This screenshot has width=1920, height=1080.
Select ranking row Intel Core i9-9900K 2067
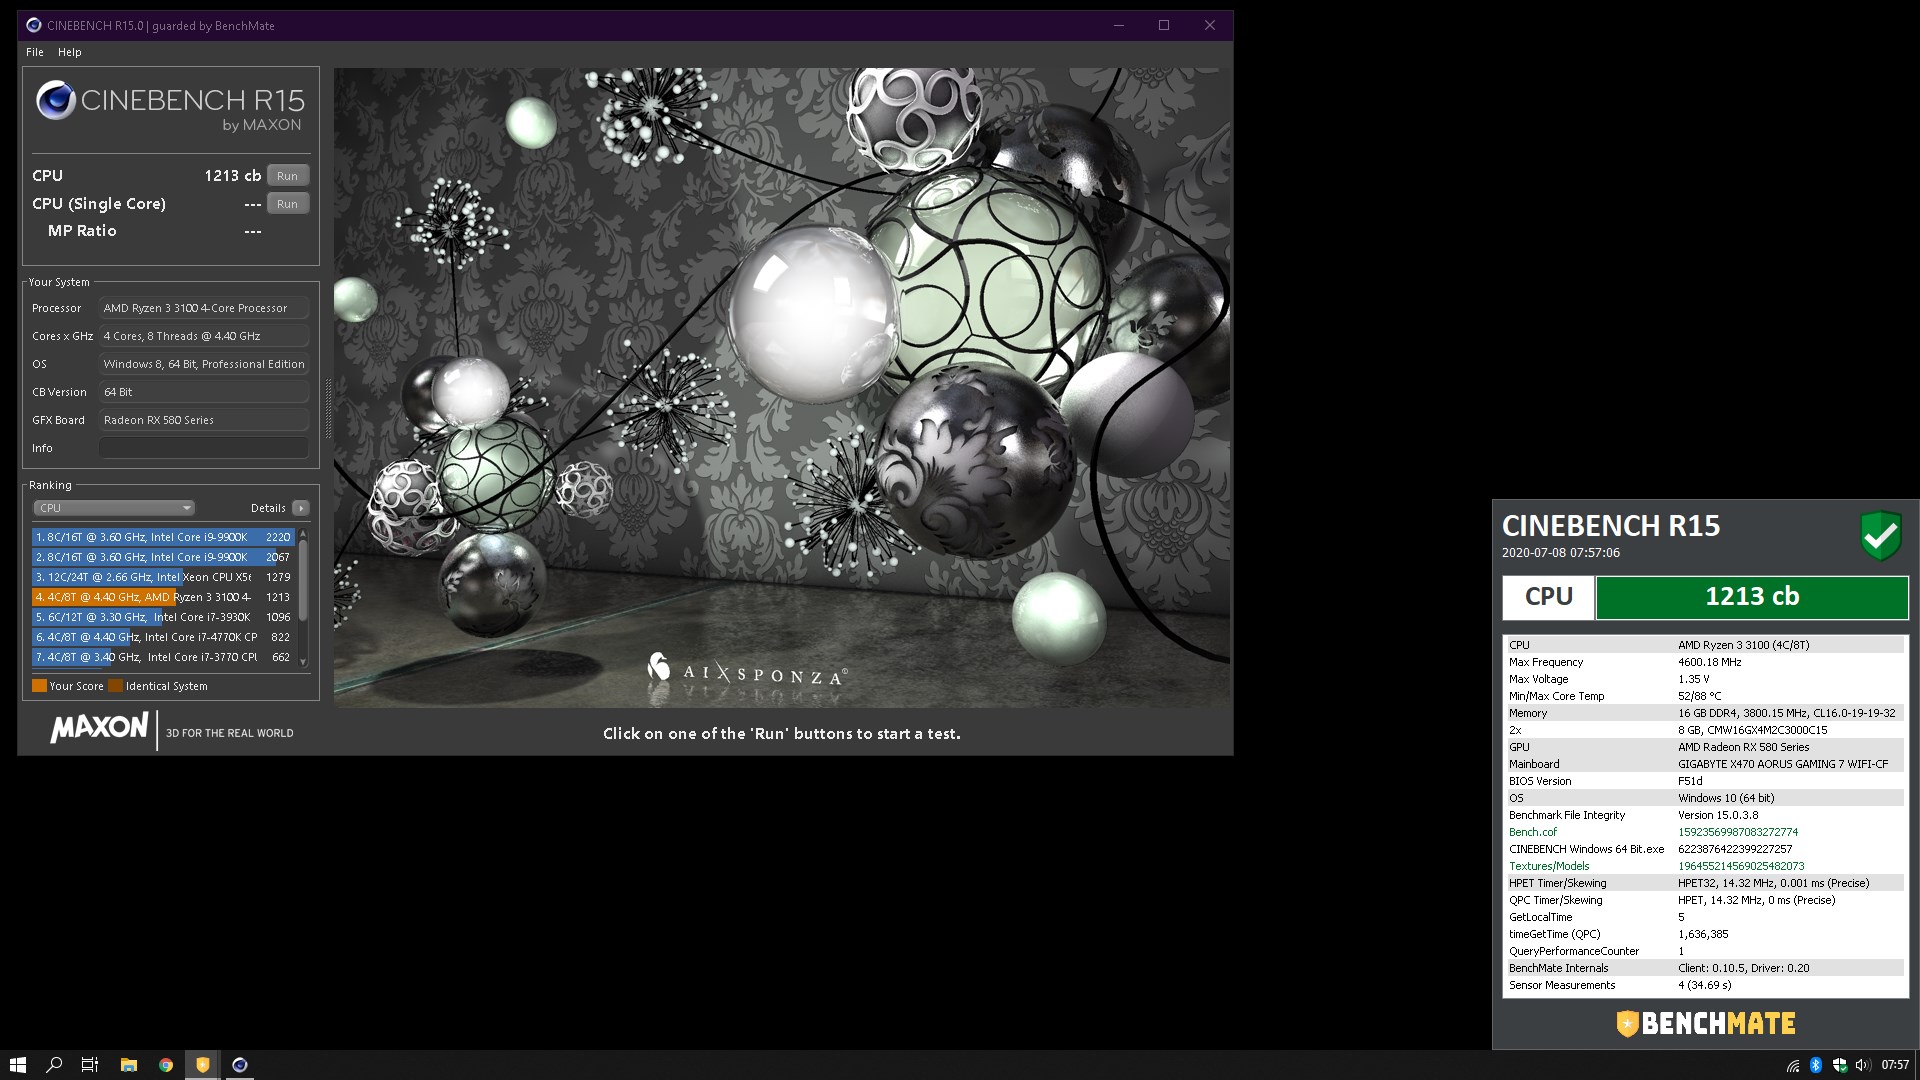163,557
